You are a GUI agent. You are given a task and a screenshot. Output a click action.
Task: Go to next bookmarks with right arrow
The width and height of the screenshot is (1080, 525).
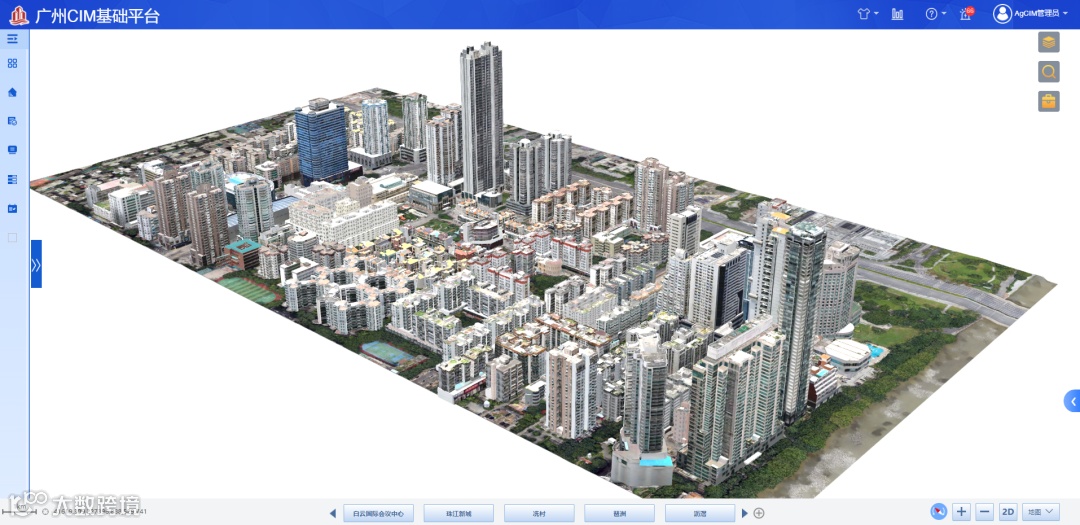point(745,513)
